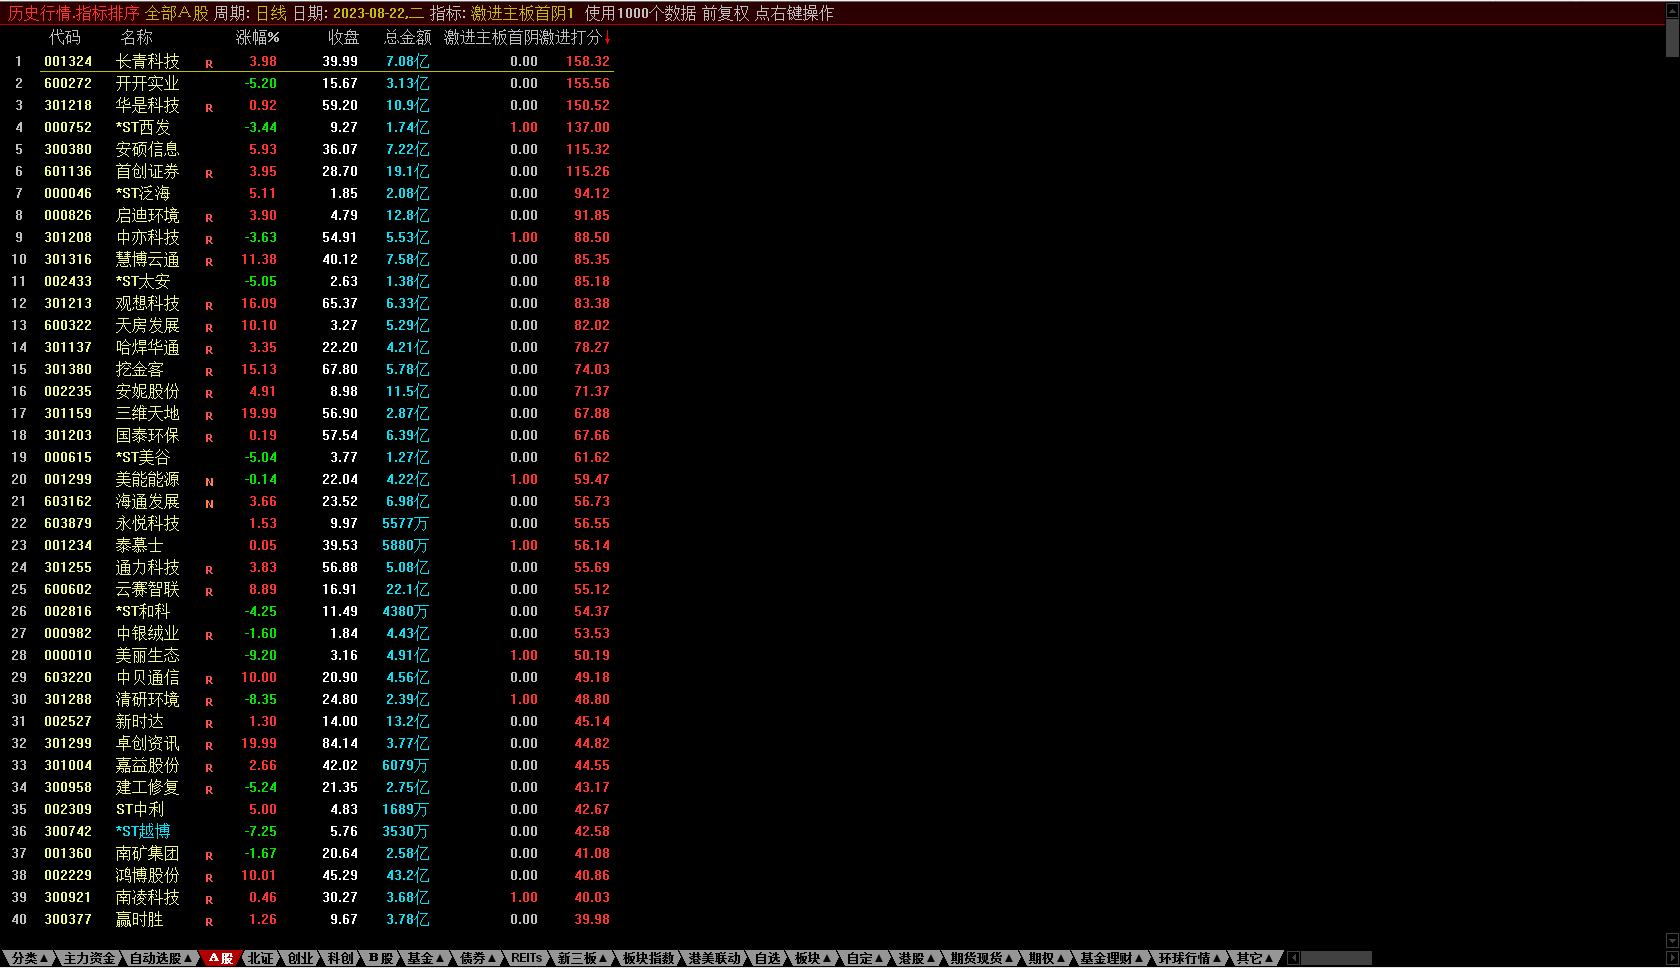Switch to the 创业 tab
1680x969 pixels.
click(300, 958)
